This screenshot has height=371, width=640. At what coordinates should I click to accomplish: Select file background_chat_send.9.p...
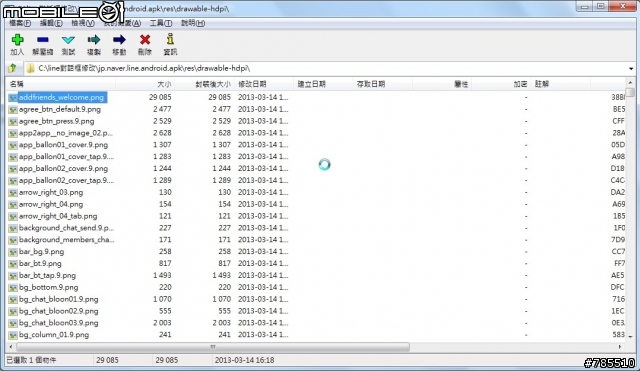click(67, 228)
